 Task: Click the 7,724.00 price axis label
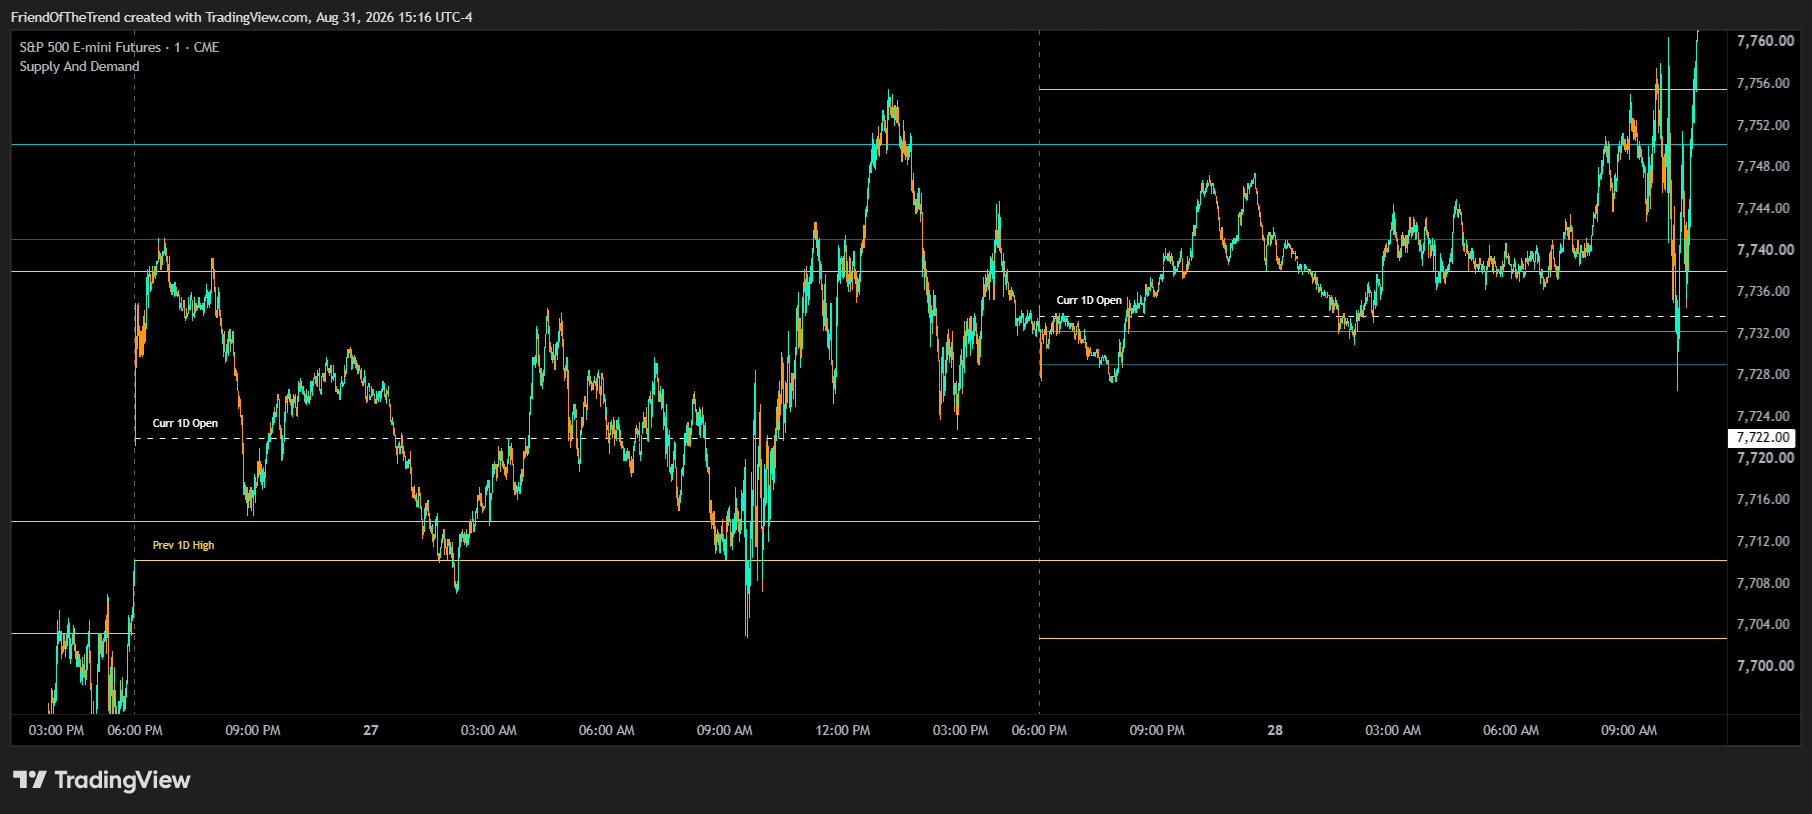click(1765, 416)
